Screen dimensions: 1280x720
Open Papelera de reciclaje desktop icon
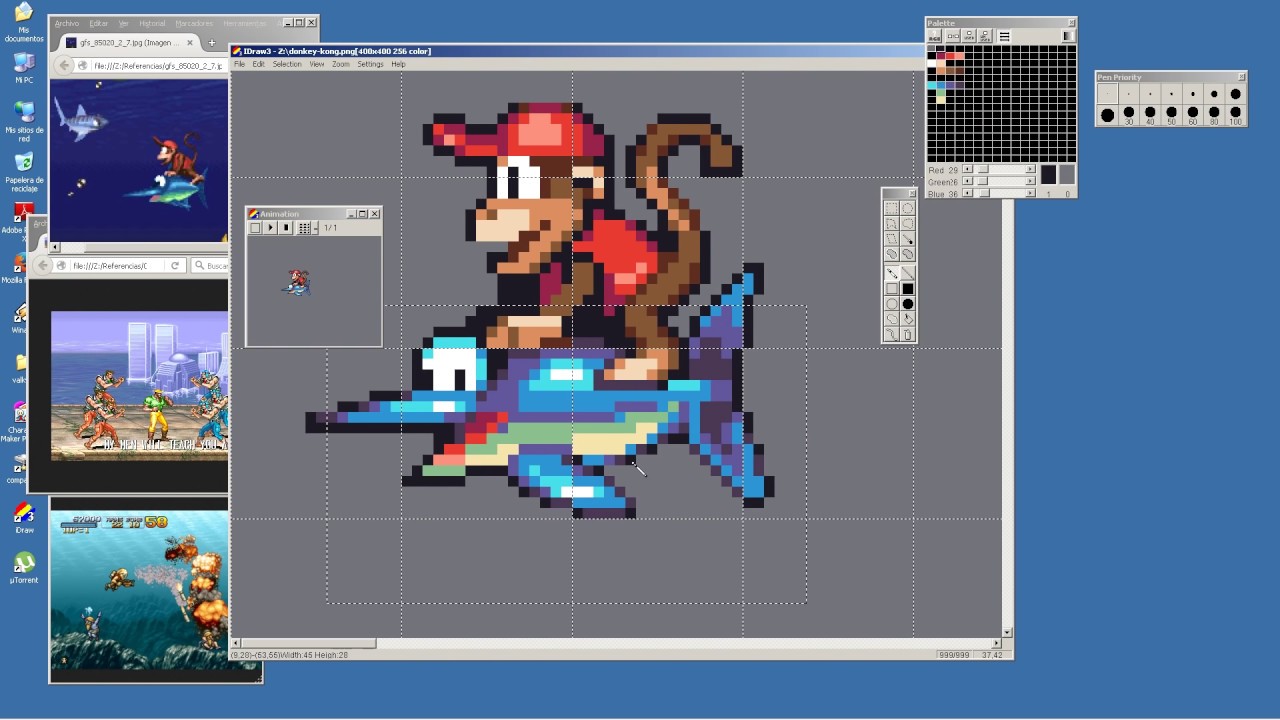point(24,172)
